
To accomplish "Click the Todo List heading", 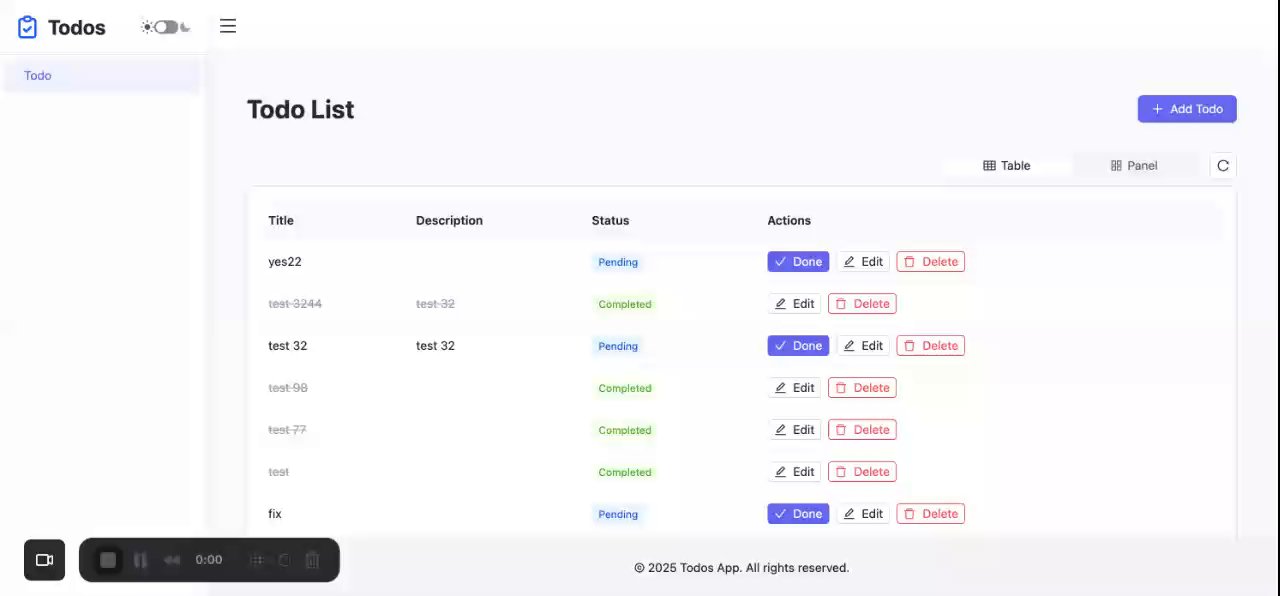I will pyautogui.click(x=300, y=109).
